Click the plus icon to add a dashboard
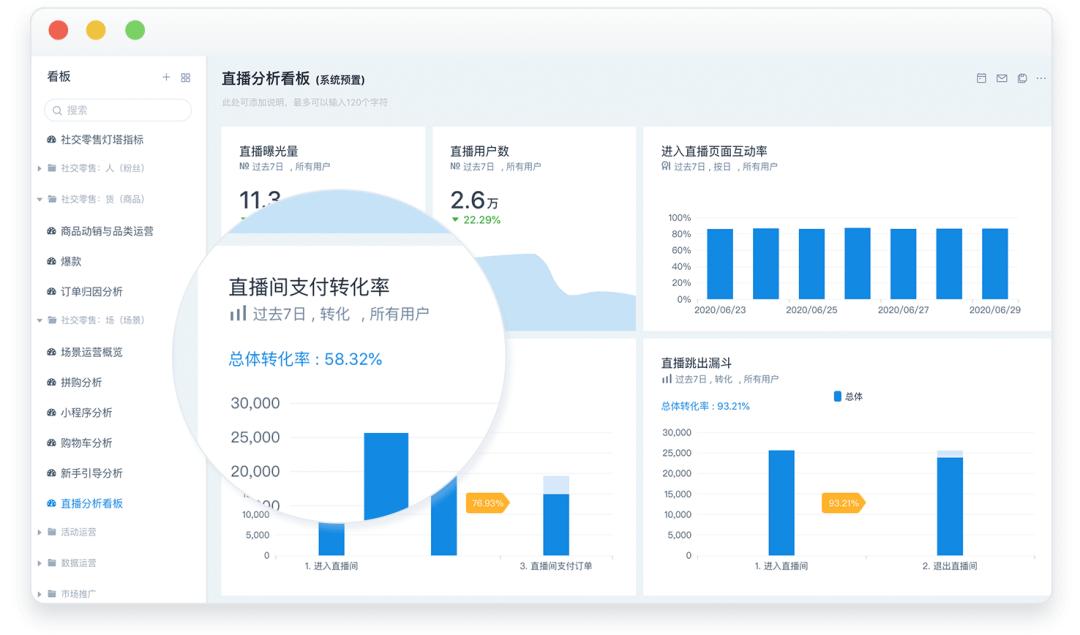 166,77
